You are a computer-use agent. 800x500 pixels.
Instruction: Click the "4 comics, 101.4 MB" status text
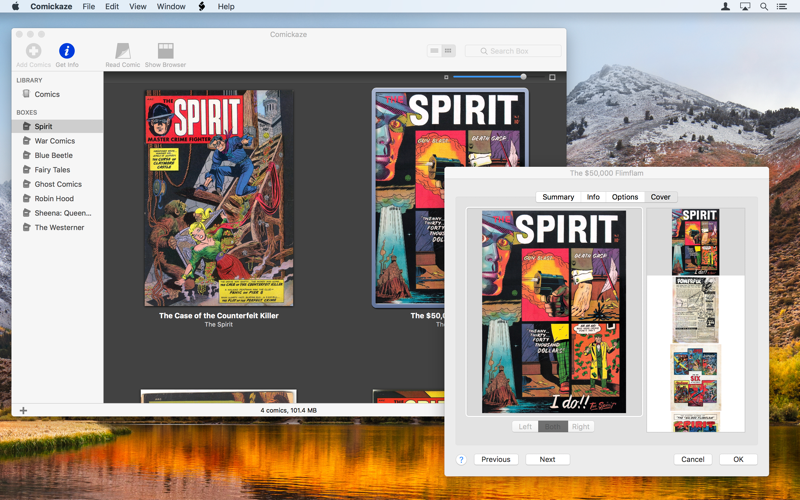pos(289,410)
